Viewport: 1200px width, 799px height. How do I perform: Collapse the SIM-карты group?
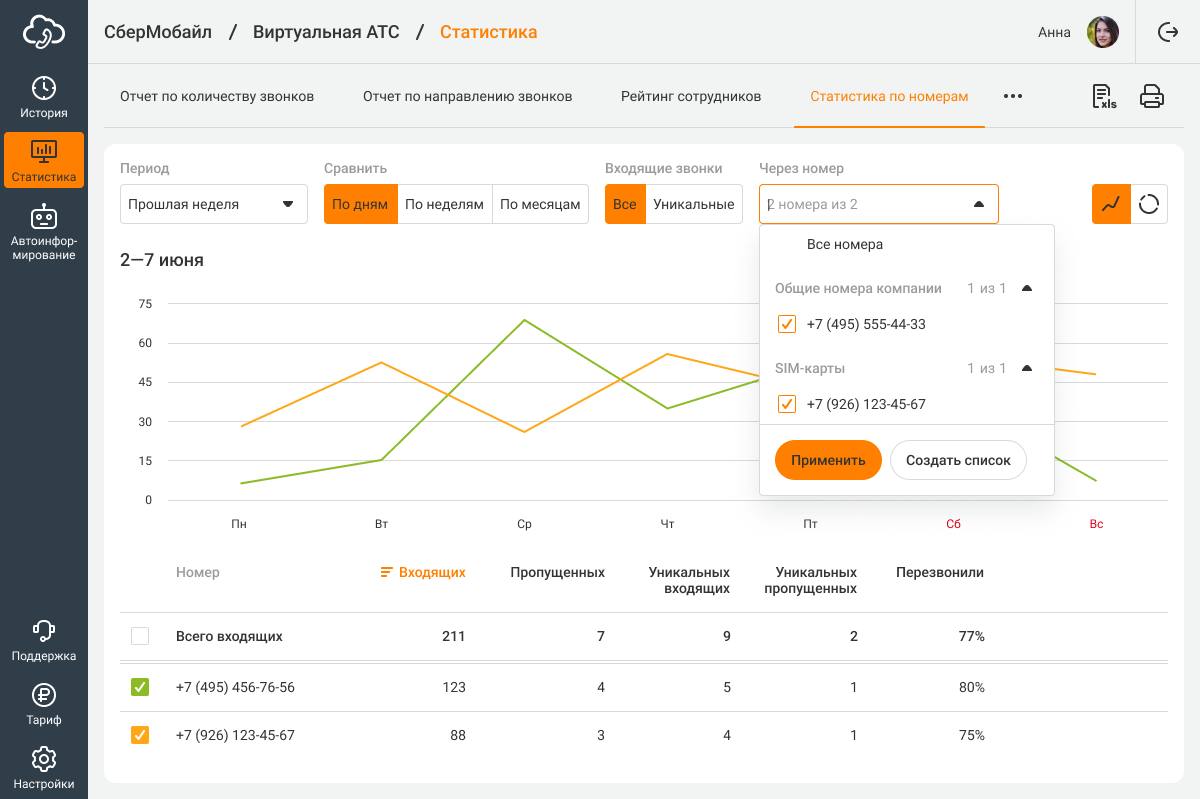point(1026,368)
